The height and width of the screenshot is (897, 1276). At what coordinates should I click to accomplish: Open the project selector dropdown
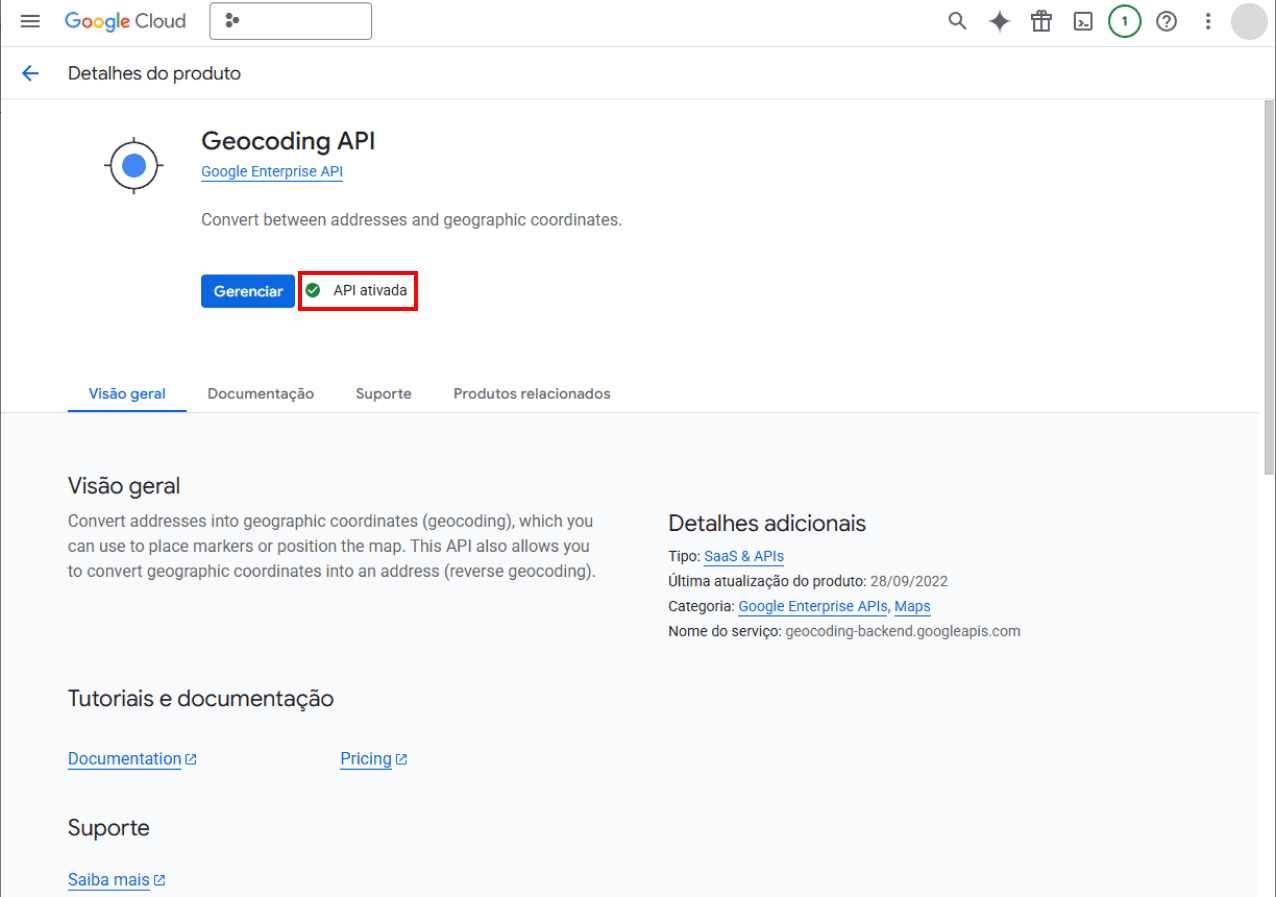tap(290, 21)
